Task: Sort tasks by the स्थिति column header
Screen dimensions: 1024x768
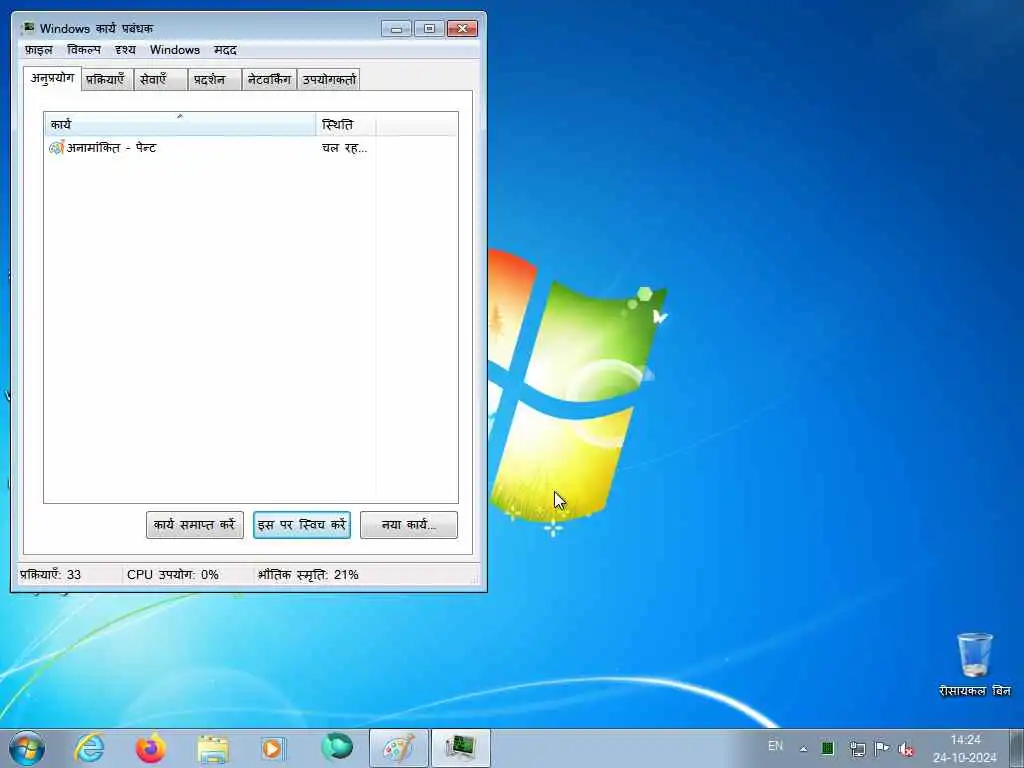Action: click(345, 124)
